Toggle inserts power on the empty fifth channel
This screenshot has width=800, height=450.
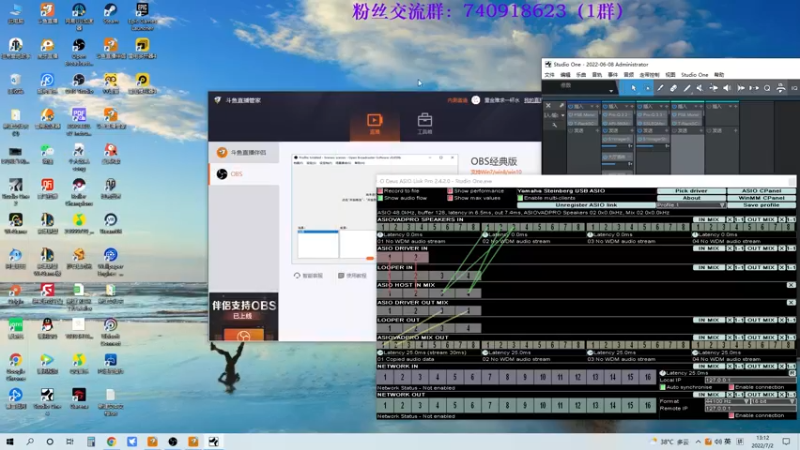tap(710, 107)
